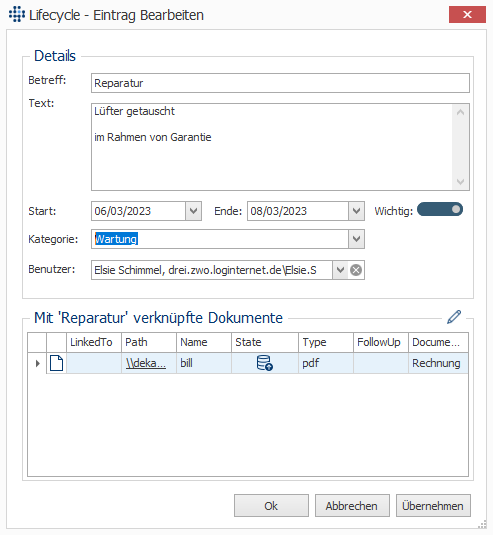Click the database state icon in bill row

pyautogui.click(x=264, y=363)
